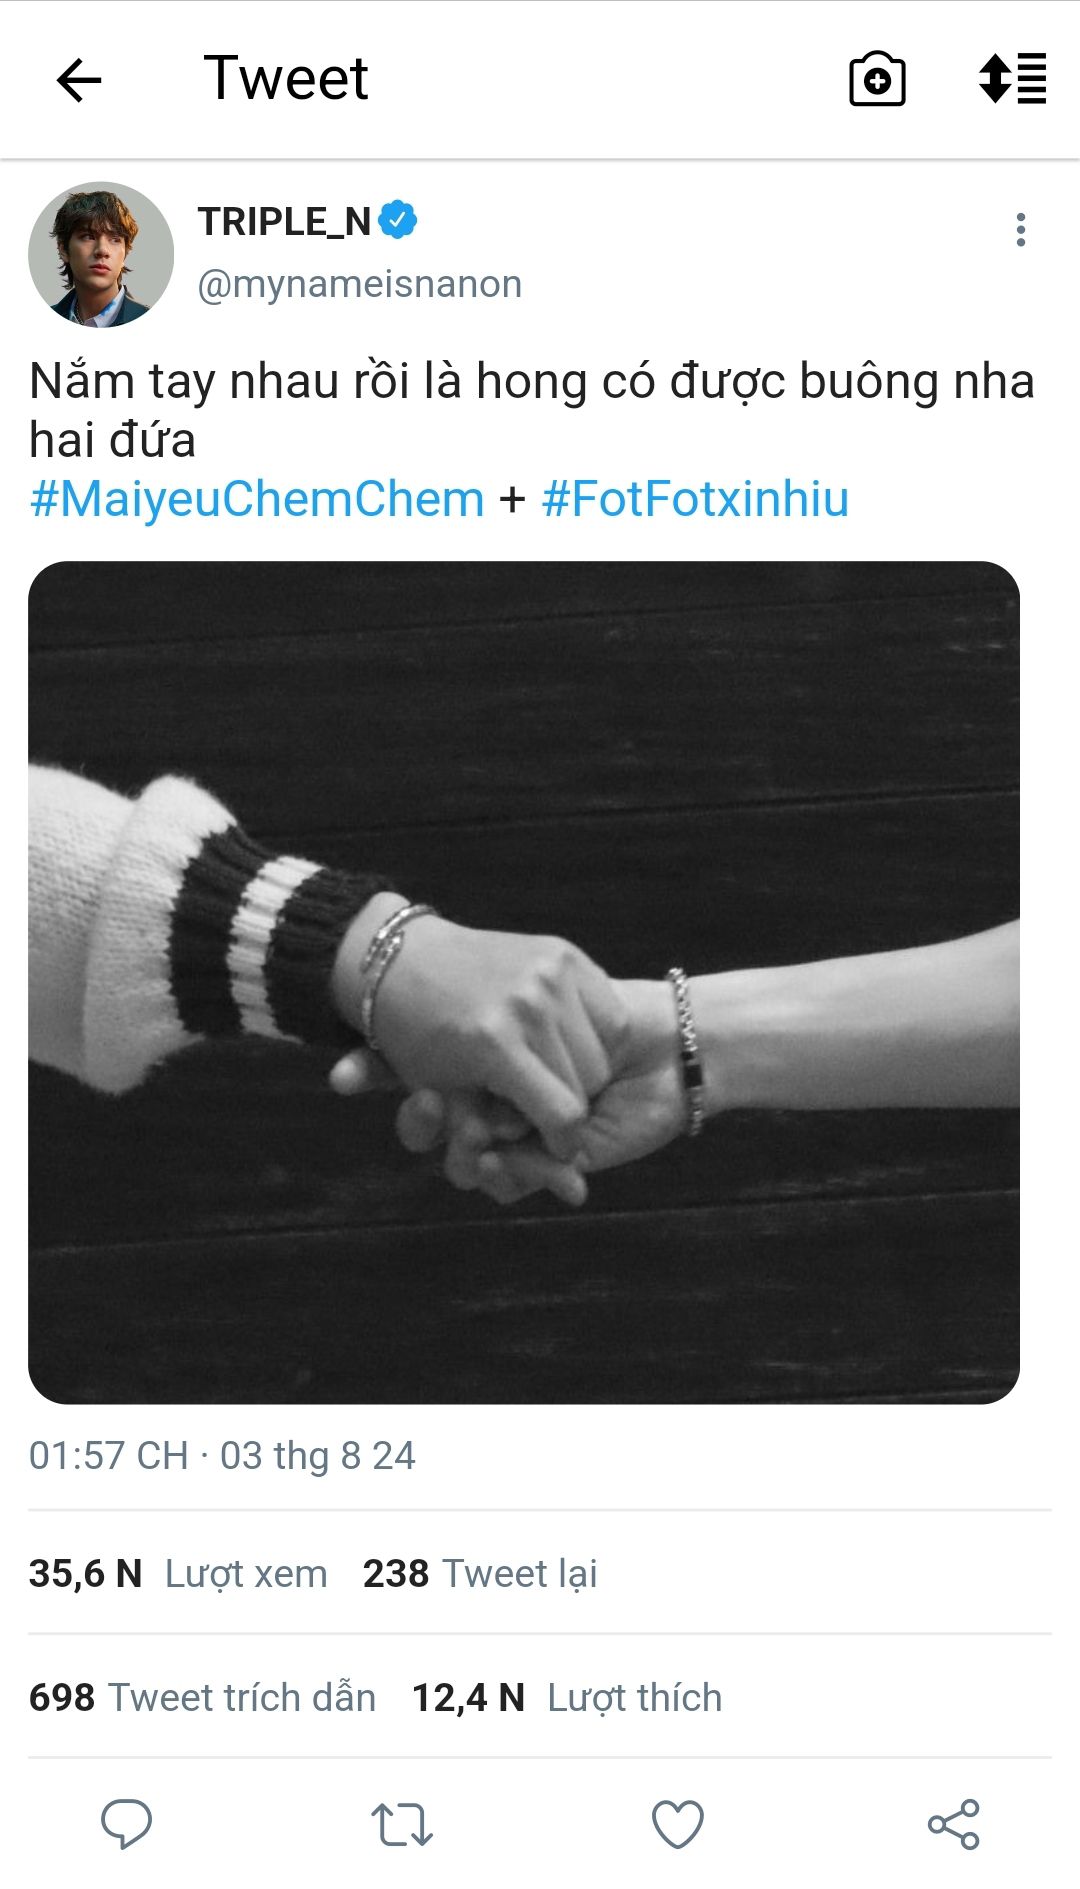
Task: View the 698 Tweet trích dẫn list
Action: [x=203, y=1698]
